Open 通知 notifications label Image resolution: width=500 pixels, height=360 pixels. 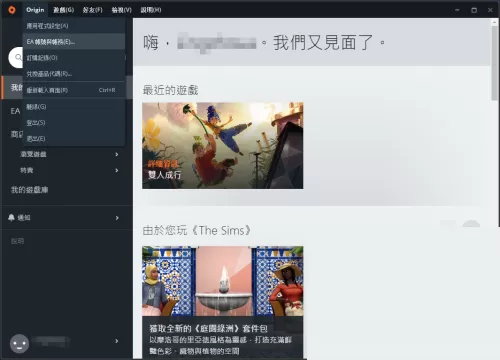24,218
